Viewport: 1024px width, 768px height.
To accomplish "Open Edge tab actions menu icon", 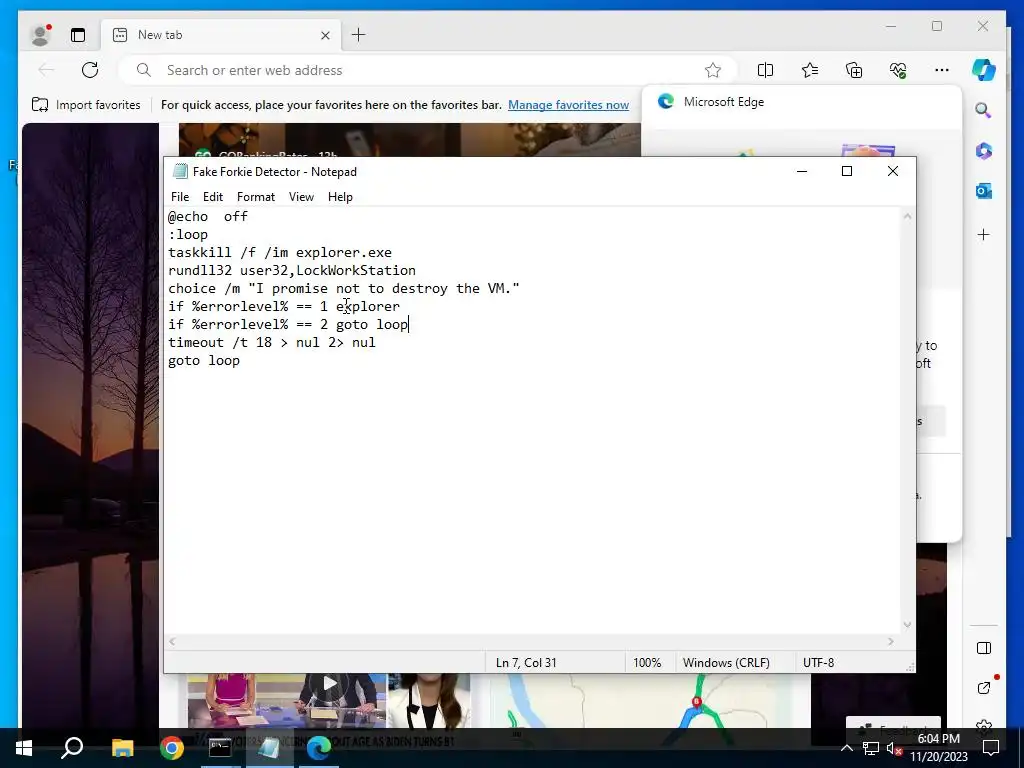I will pyautogui.click(x=78, y=35).
